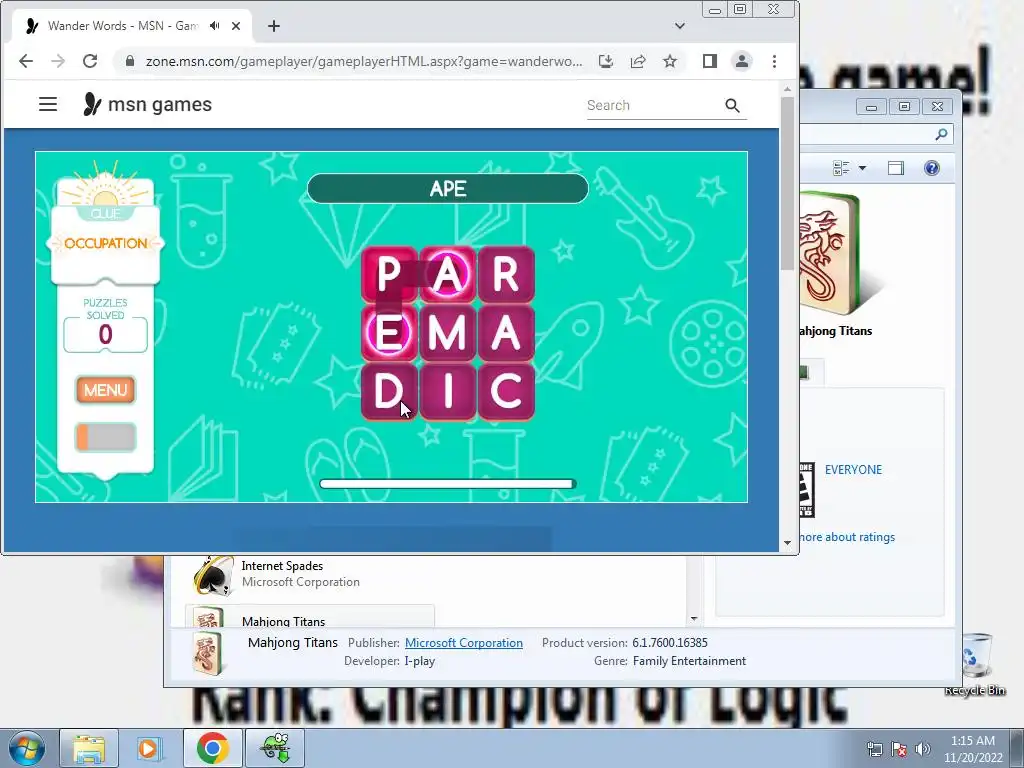Viewport: 1024px width, 768px height.
Task: Select the letter tile P
Action: 389,274
